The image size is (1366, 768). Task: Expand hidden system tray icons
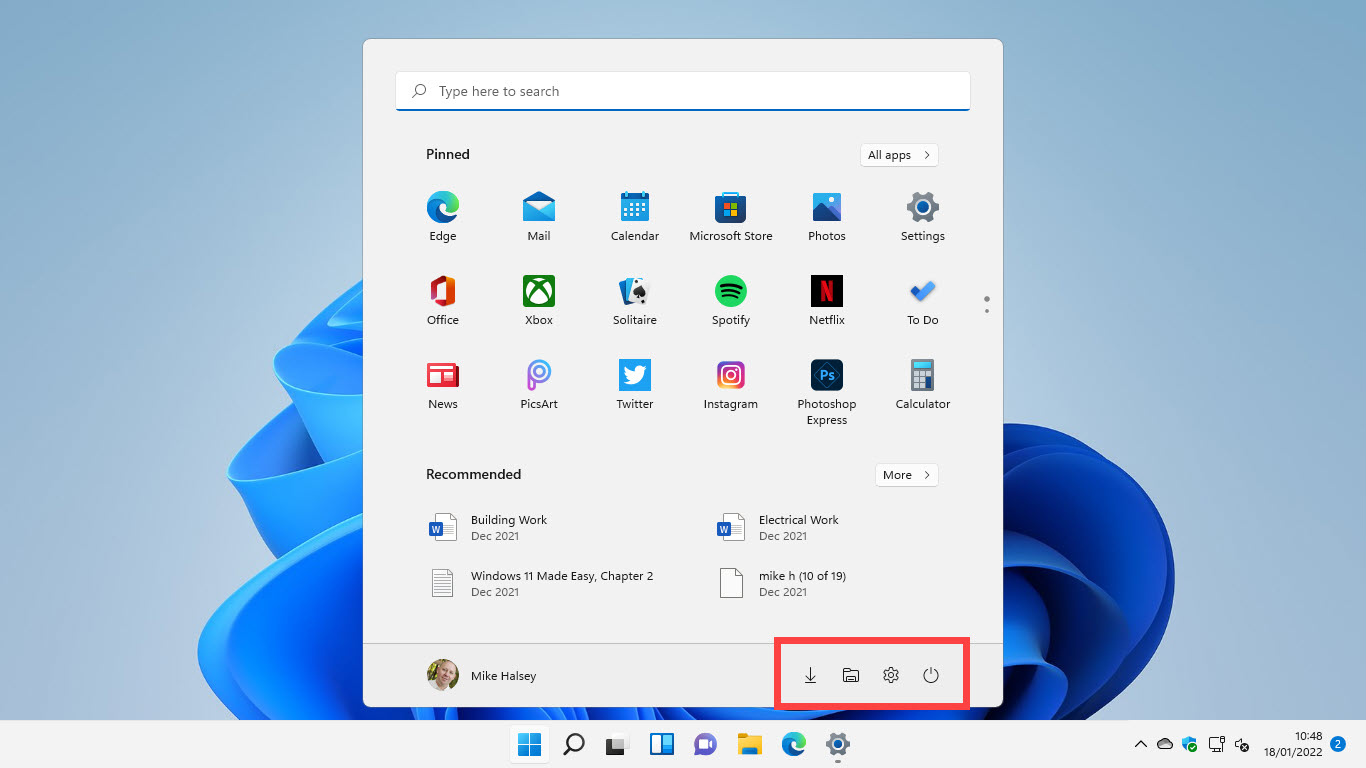point(1140,744)
